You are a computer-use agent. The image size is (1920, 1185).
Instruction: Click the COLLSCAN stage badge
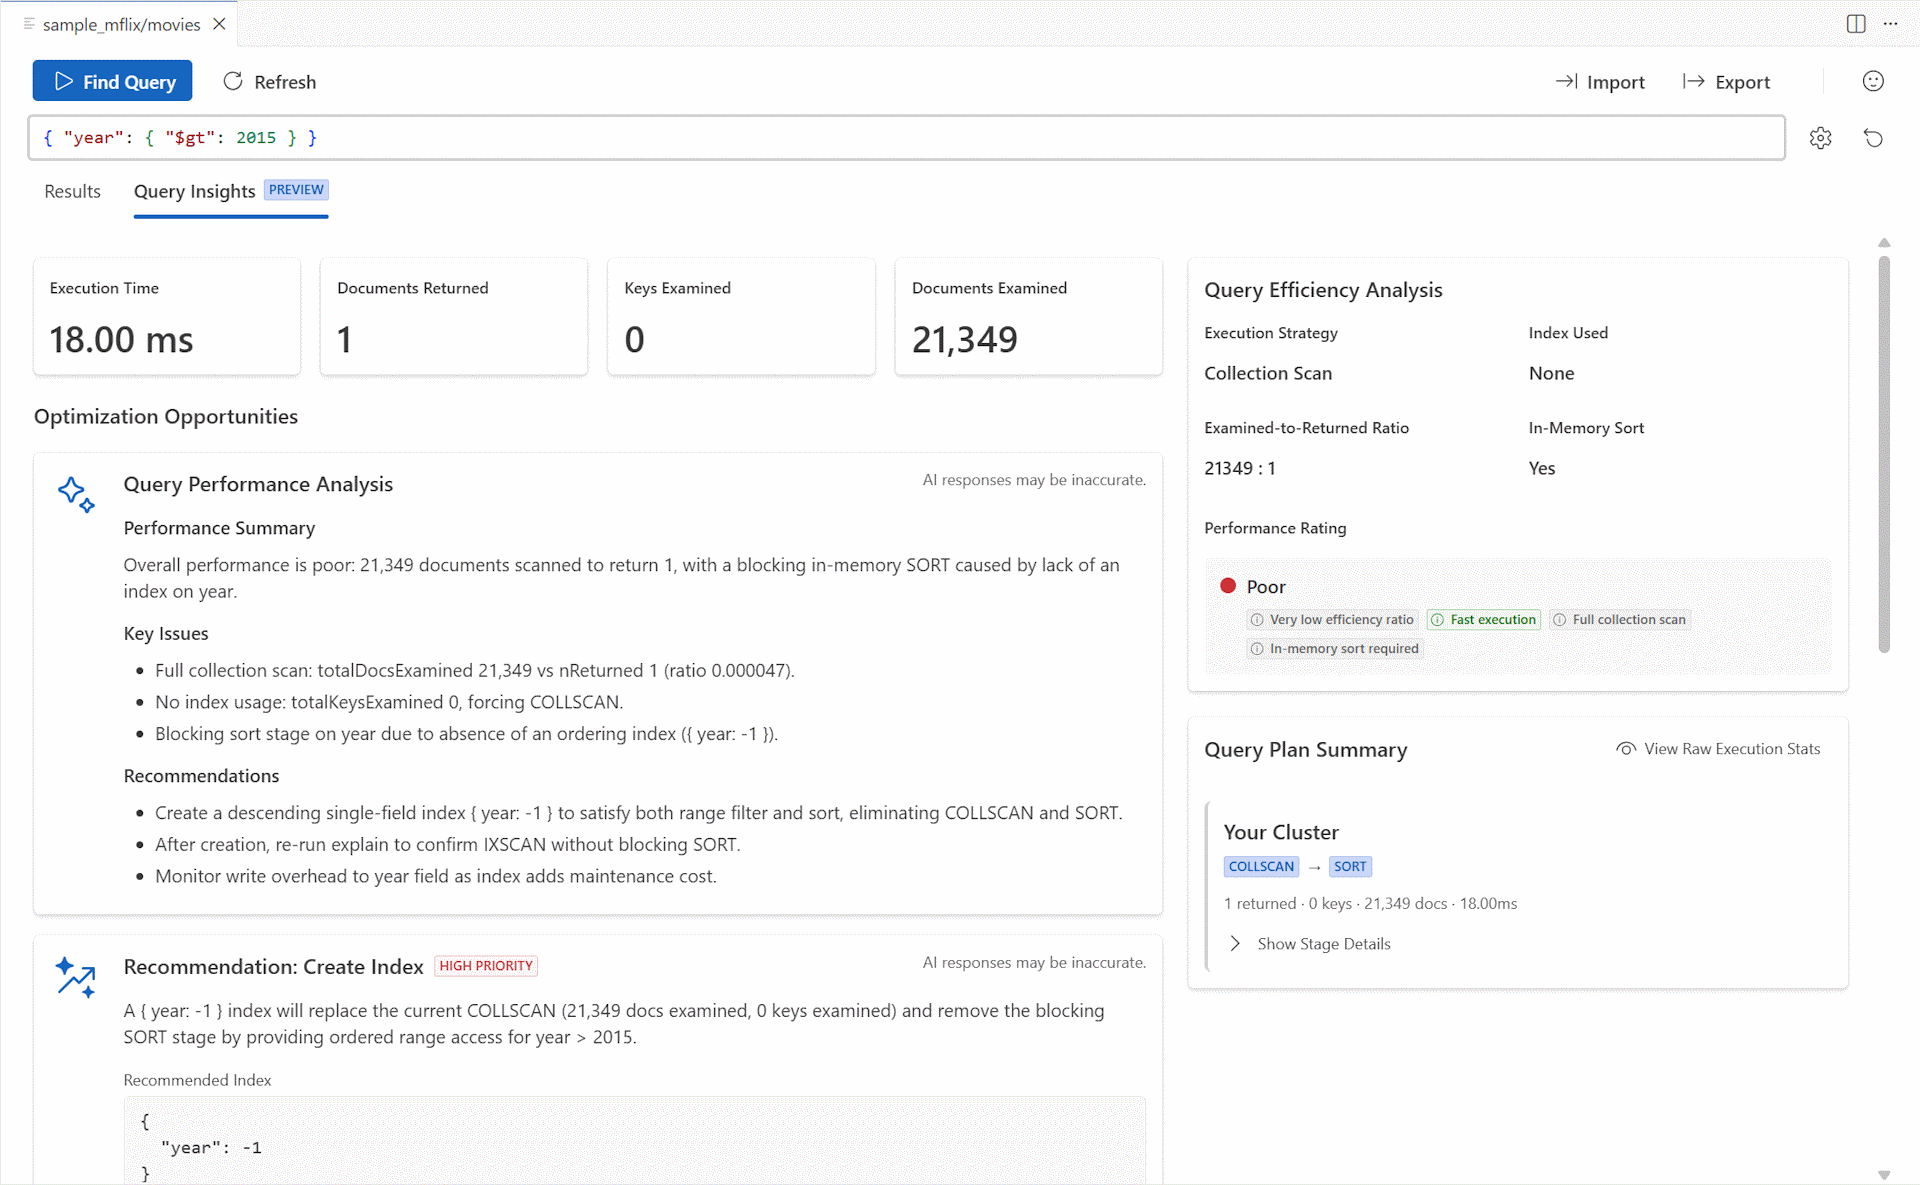point(1261,867)
